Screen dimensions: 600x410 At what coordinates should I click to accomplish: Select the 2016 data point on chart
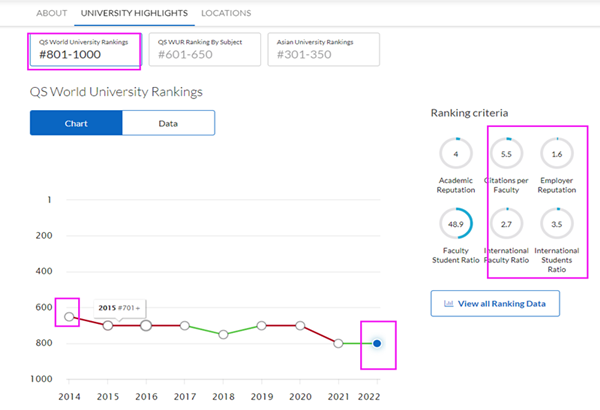(x=146, y=325)
